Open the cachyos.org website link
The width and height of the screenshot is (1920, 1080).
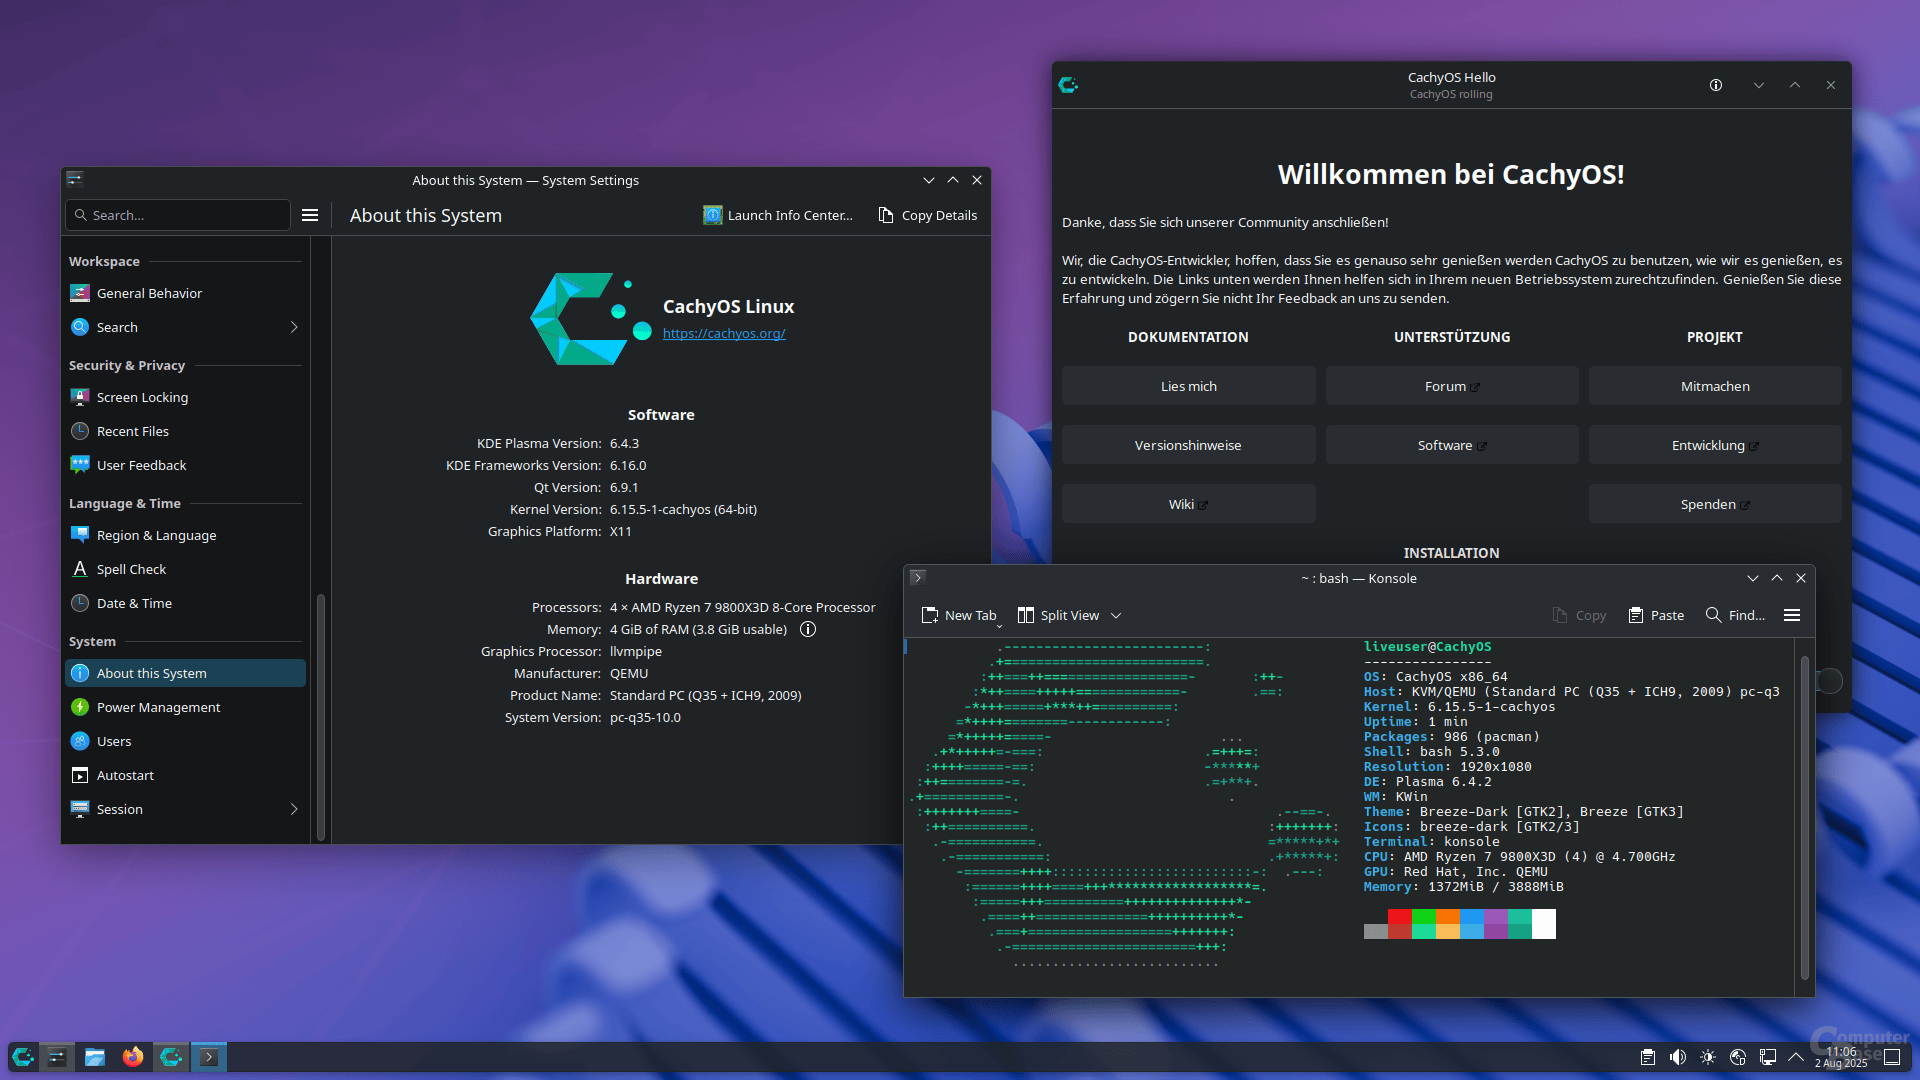[x=724, y=333]
